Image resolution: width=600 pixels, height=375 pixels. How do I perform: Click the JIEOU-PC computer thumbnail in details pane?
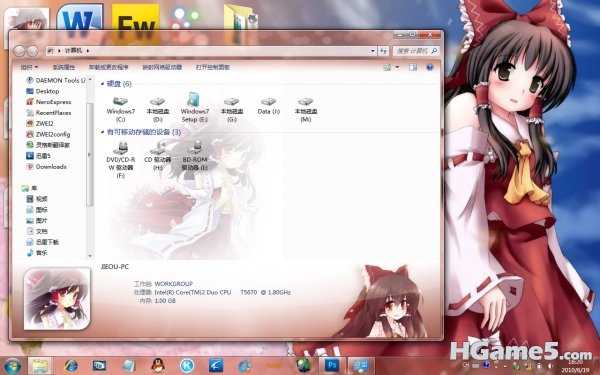click(57, 298)
